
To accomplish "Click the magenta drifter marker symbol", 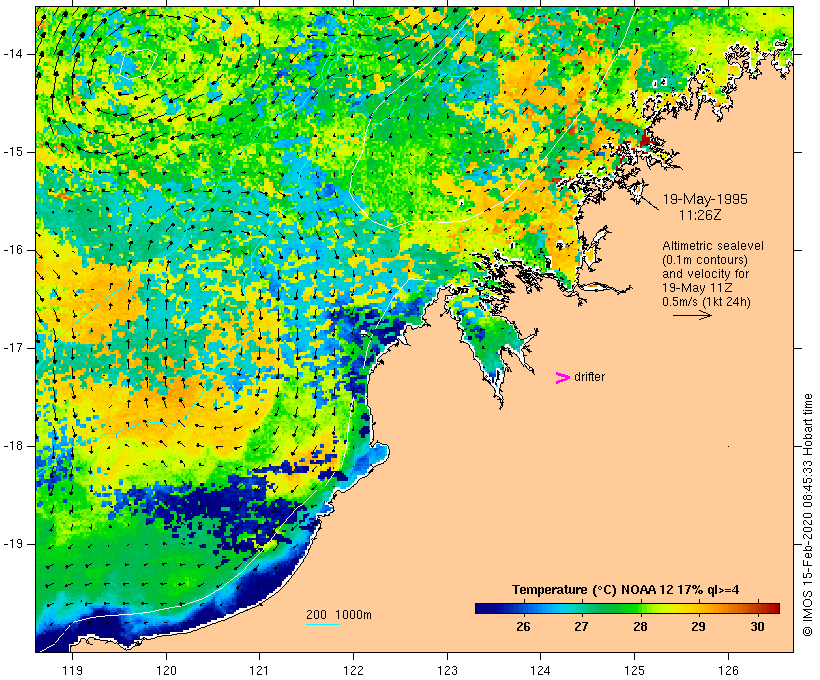I will (562, 378).
